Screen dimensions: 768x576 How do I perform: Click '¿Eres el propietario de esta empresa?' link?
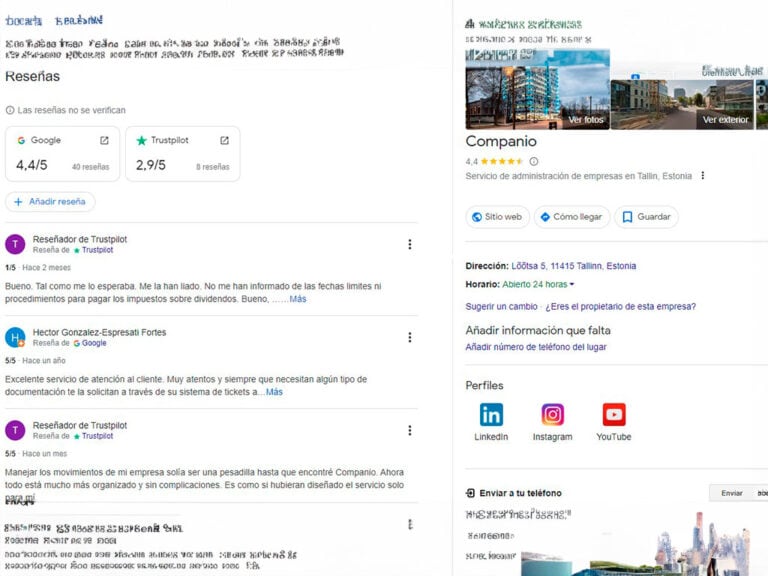(621, 307)
